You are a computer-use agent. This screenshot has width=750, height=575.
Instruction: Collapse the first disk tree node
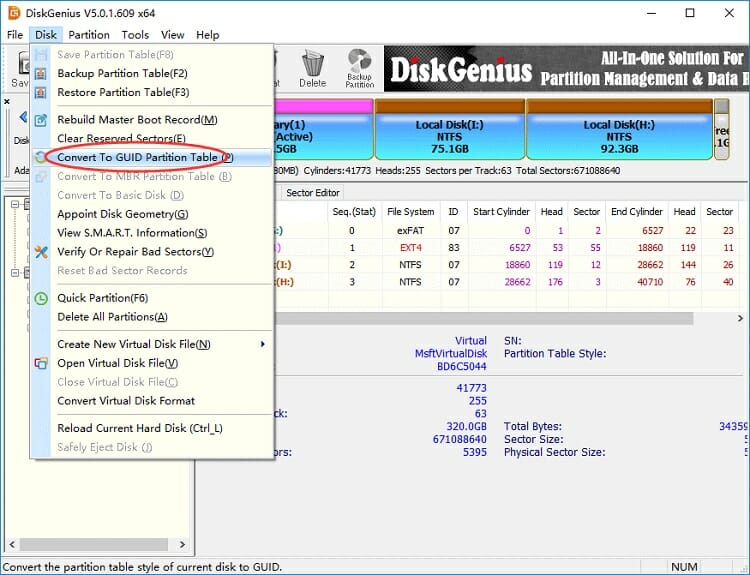15,204
